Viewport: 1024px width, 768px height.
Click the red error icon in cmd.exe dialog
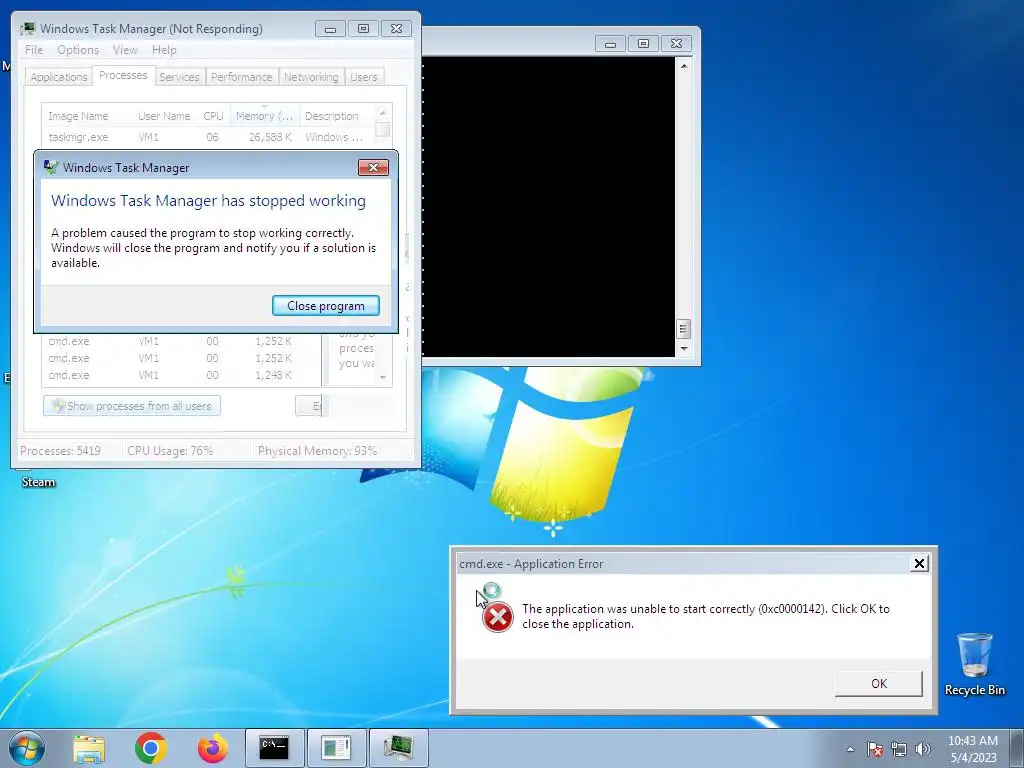click(498, 617)
